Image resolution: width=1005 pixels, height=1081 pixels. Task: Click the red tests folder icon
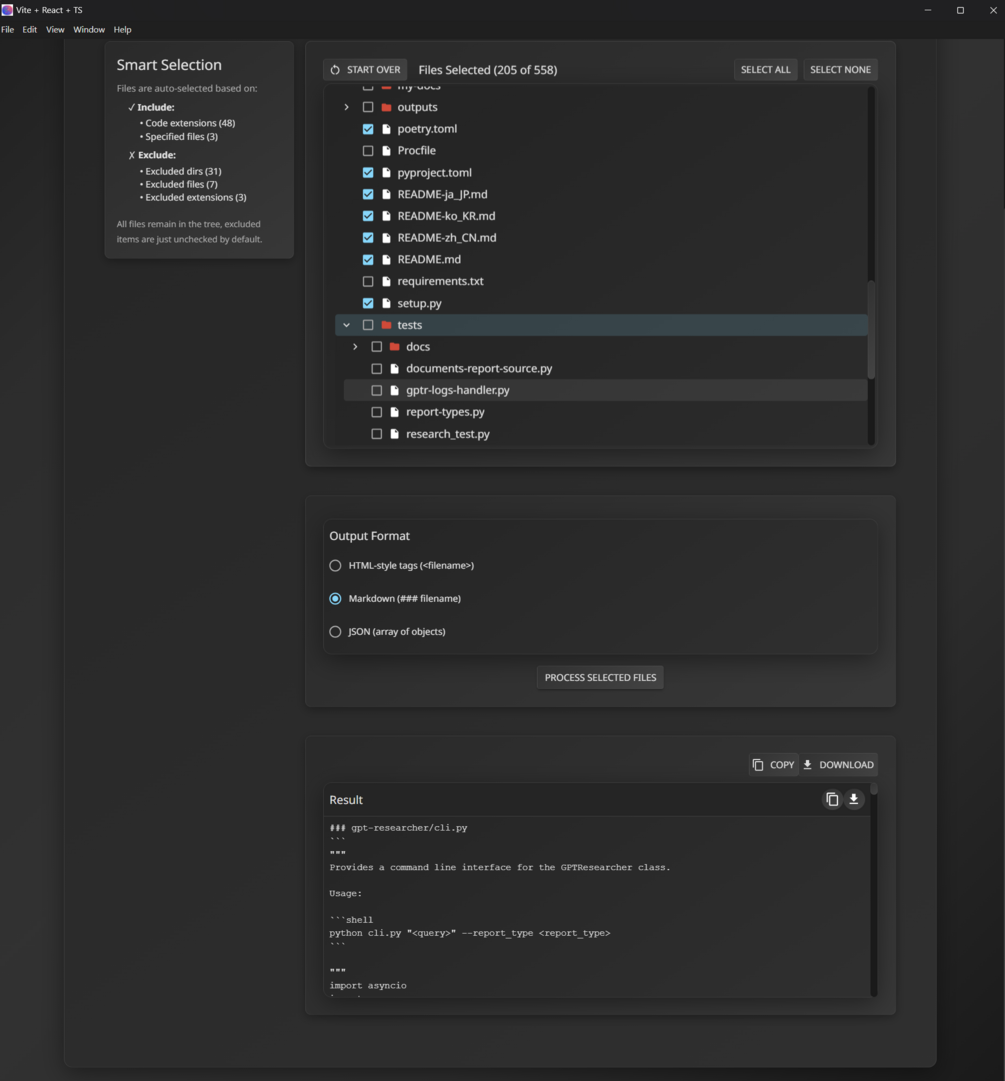(386, 325)
